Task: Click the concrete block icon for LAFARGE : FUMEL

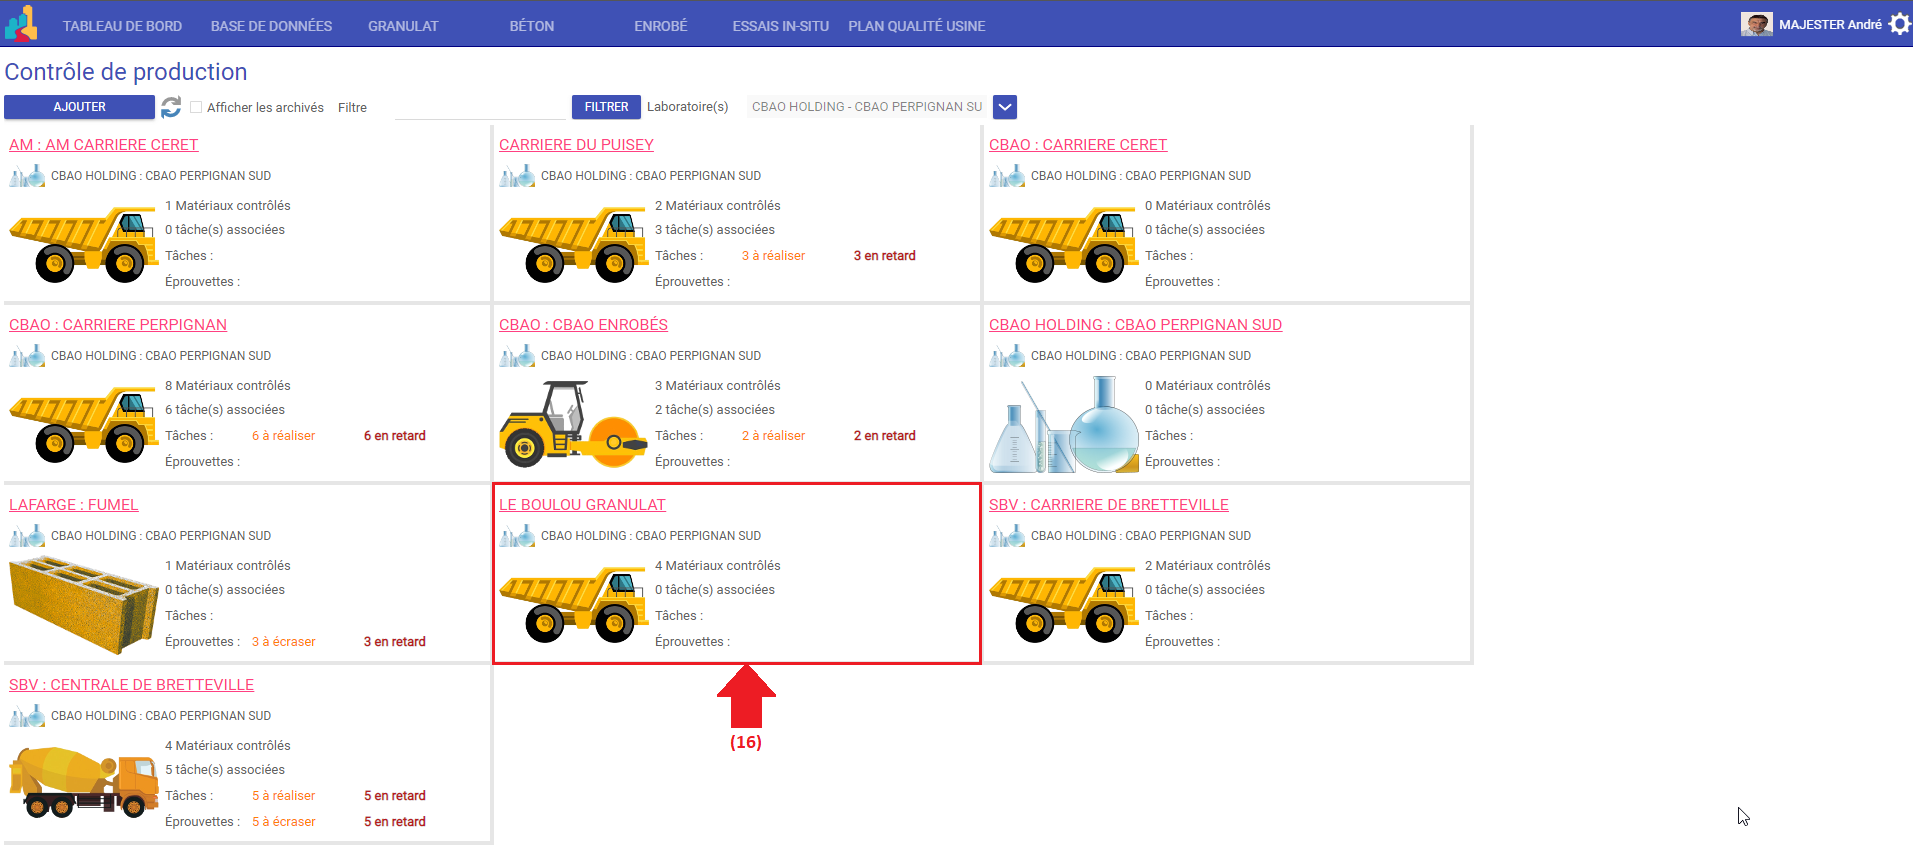Action: [x=83, y=604]
